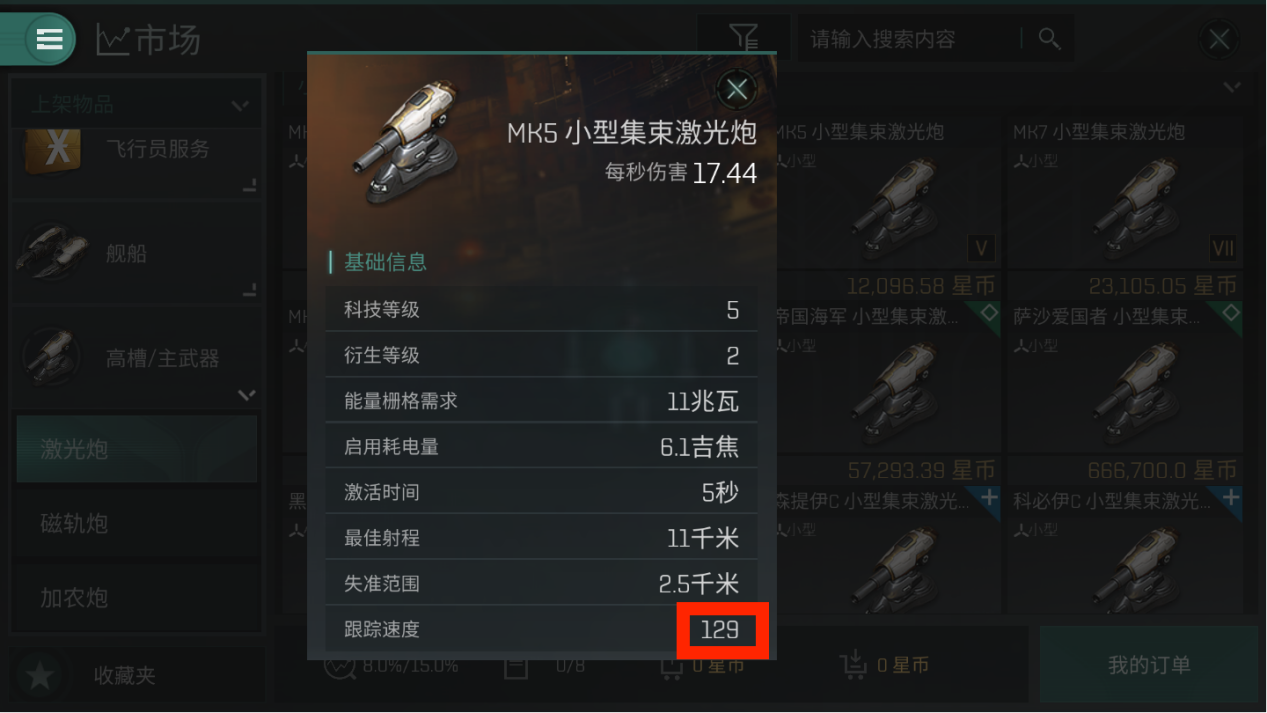Open MK7 小型集束激光炮 item card
The width and height of the screenshot is (1267, 713).
[1125, 206]
